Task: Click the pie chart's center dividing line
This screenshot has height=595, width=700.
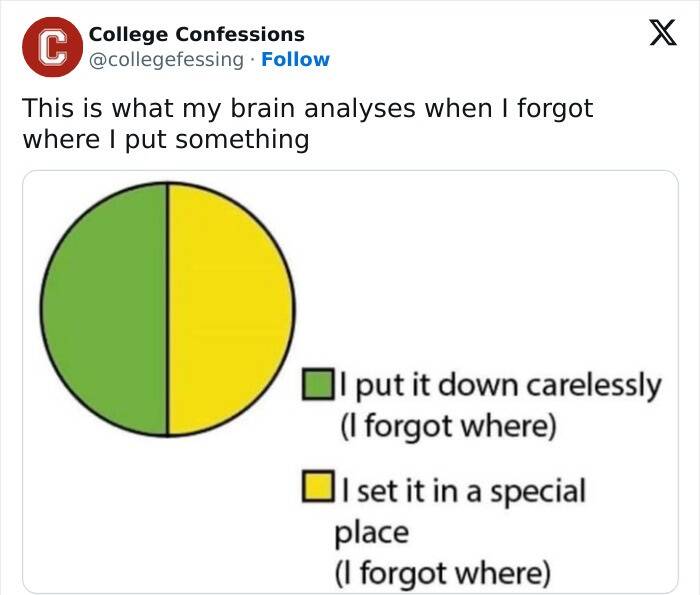Action: [x=167, y=308]
